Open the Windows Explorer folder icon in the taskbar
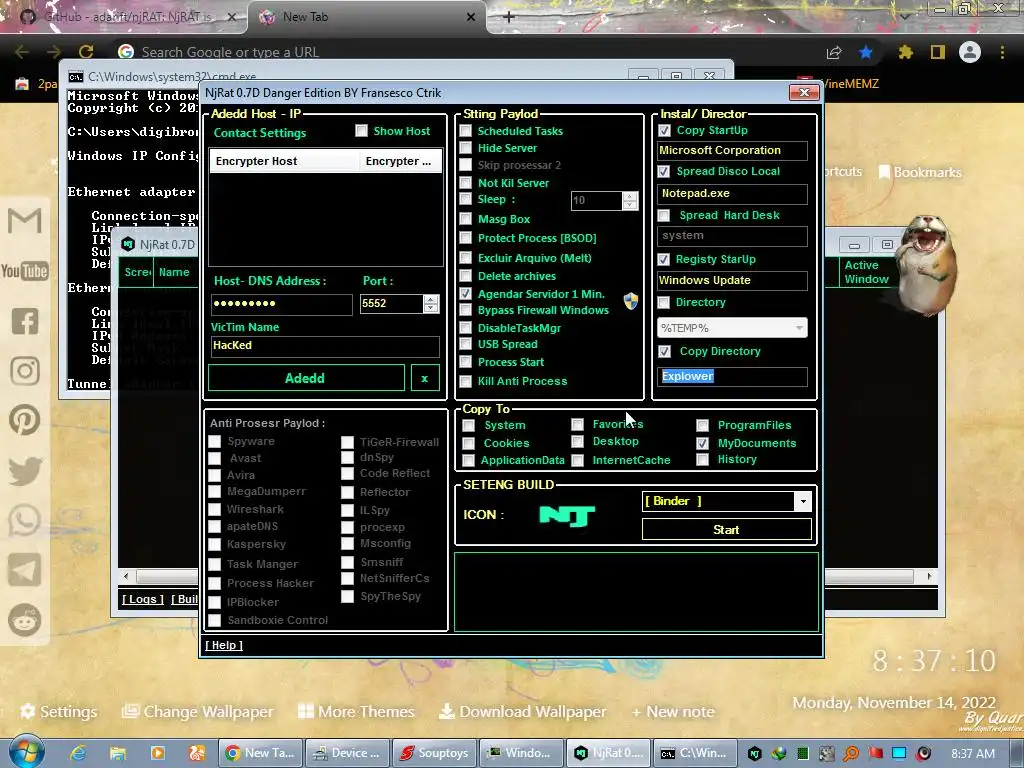This screenshot has height=768, width=1024. [118, 753]
